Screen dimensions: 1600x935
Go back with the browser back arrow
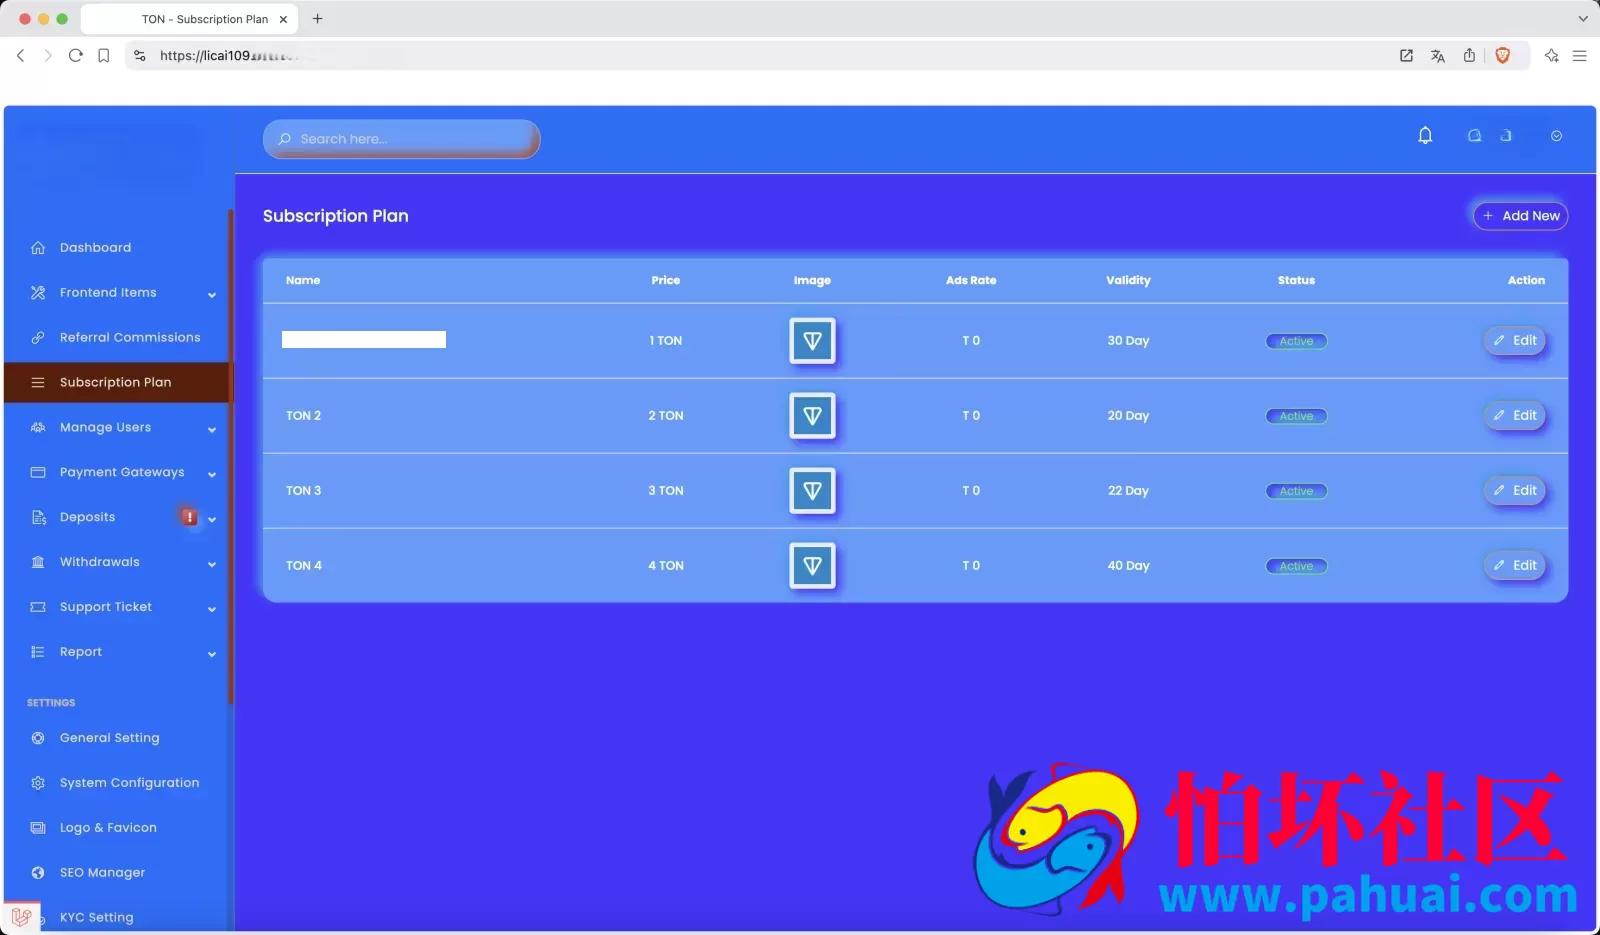pyautogui.click(x=20, y=56)
